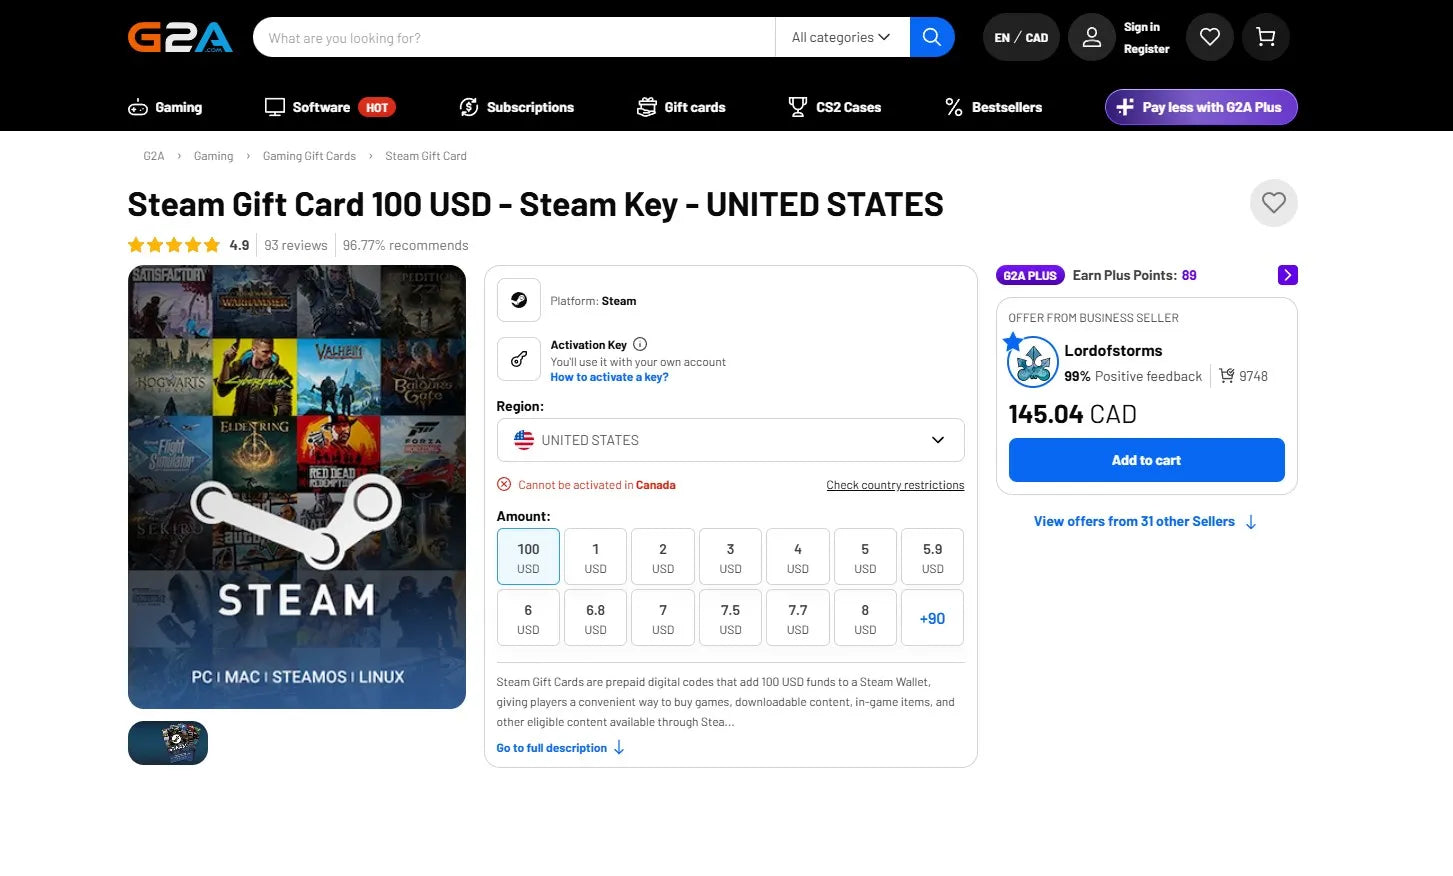The image size is (1453, 876).
Task: Click the search input field
Action: click(514, 37)
